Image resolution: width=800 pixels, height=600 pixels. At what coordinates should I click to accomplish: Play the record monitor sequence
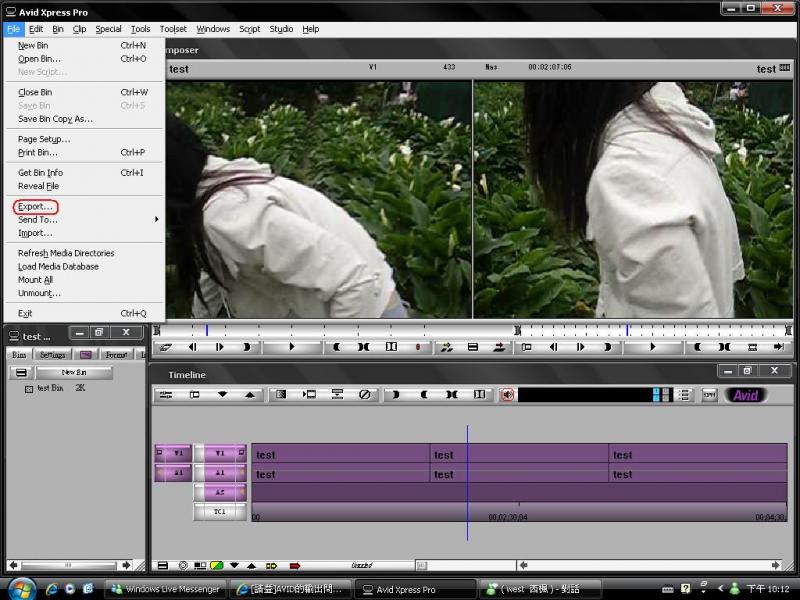(x=653, y=347)
